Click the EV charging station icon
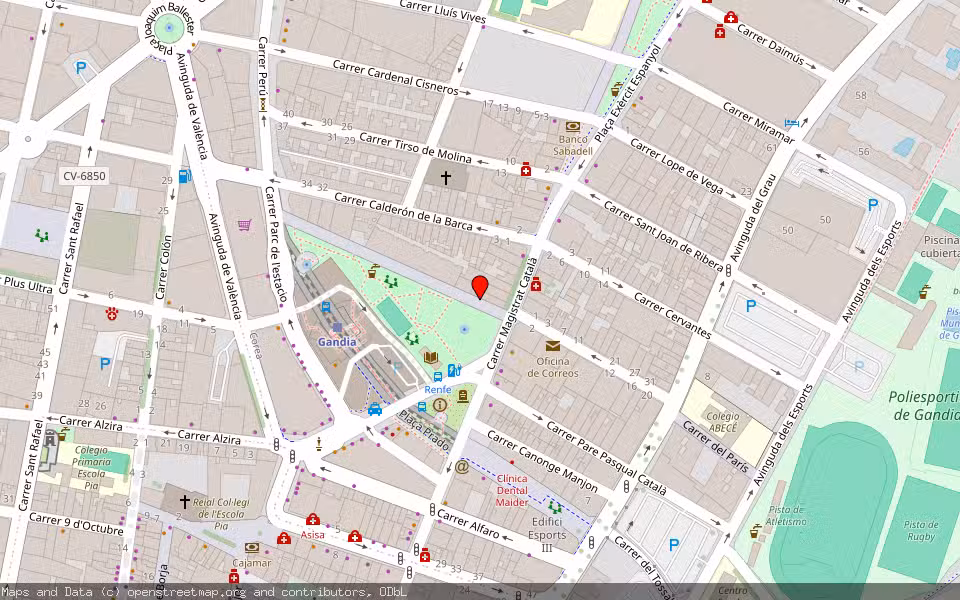 [452, 369]
